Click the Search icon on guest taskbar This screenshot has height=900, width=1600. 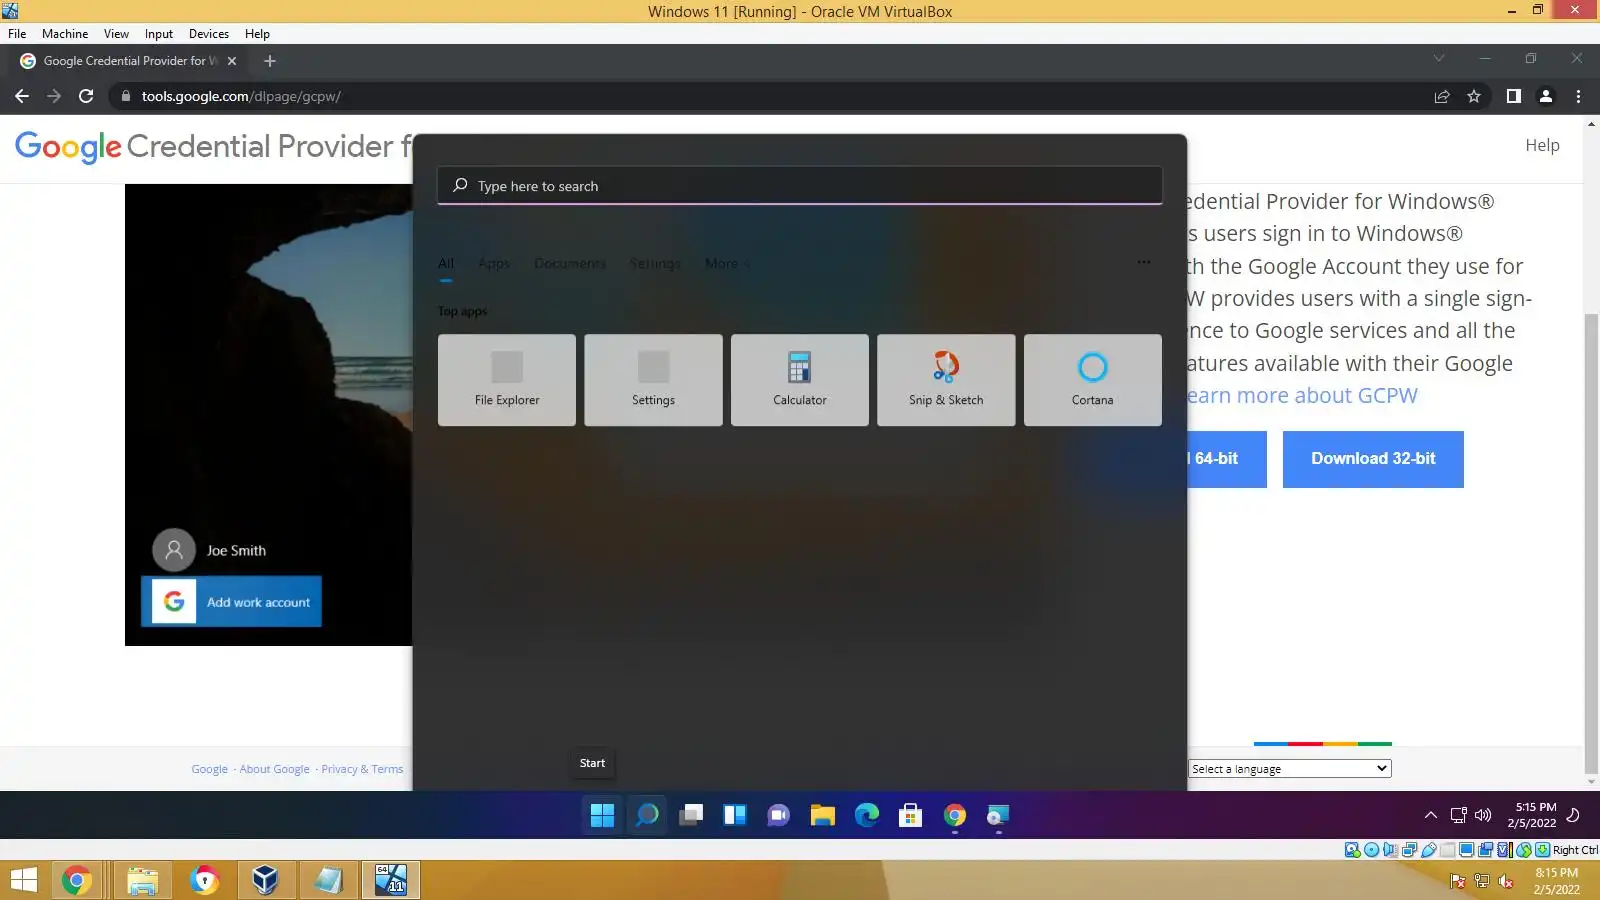[647, 816]
